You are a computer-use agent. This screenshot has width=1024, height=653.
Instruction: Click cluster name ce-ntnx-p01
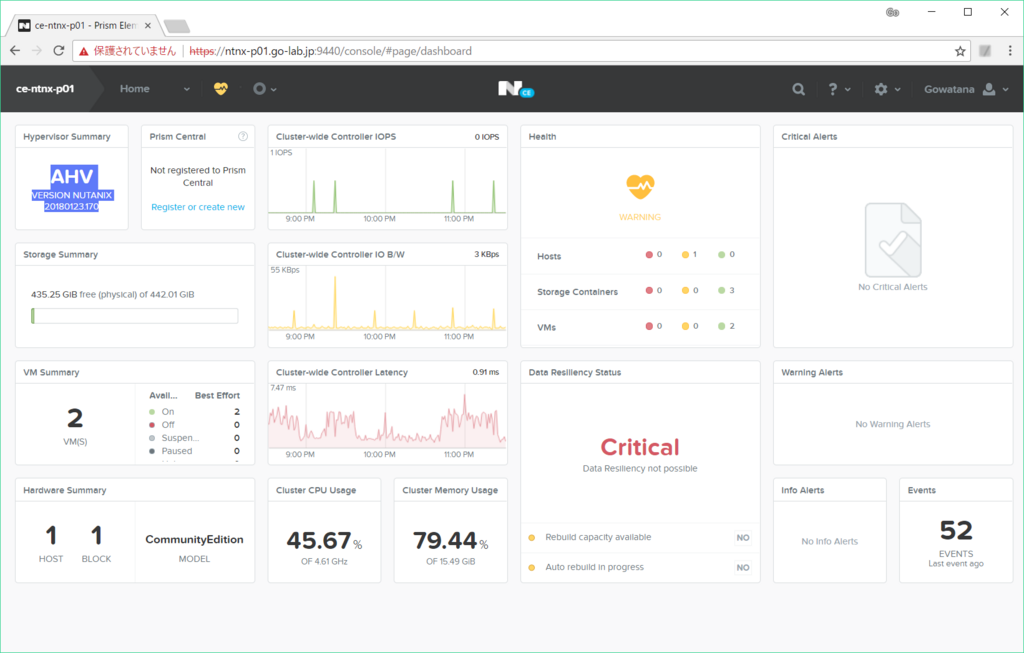pos(45,89)
